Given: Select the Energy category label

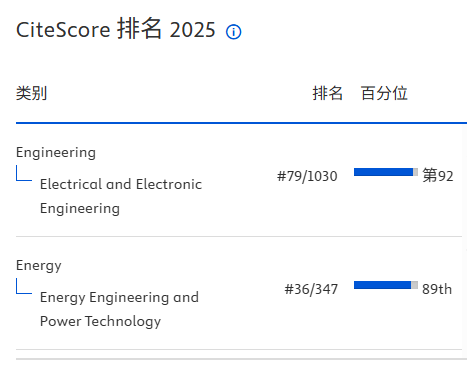Looking at the screenshot, I should point(39,266).
